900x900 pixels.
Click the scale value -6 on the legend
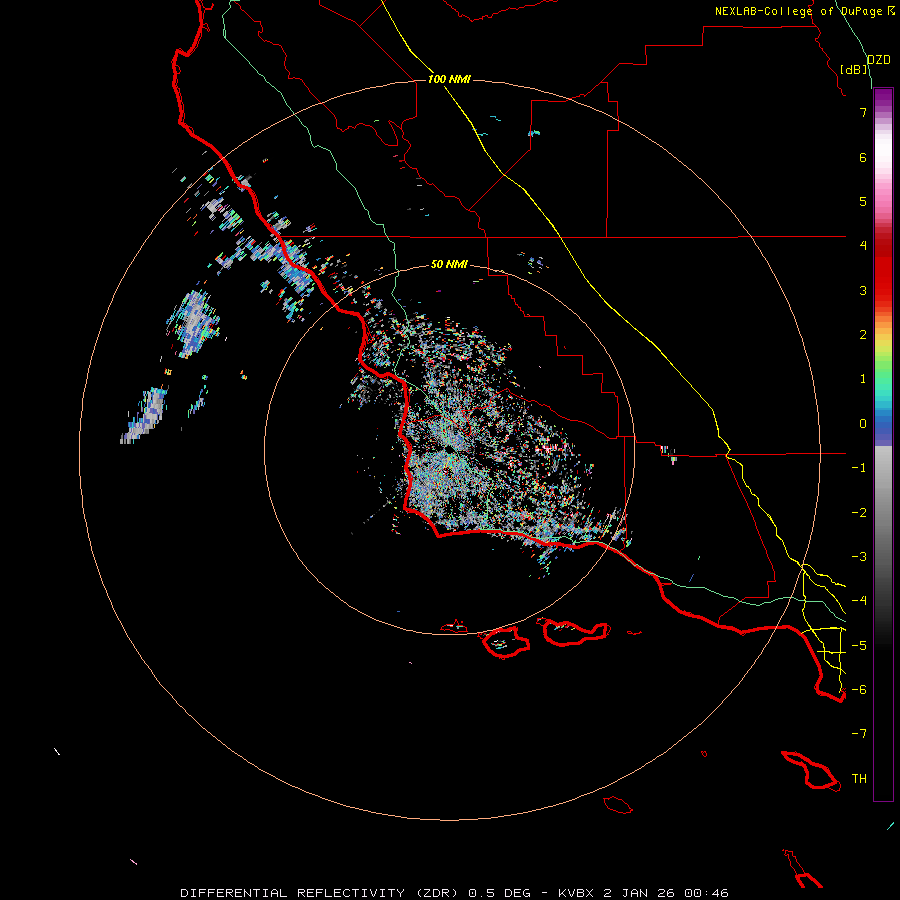click(859, 690)
